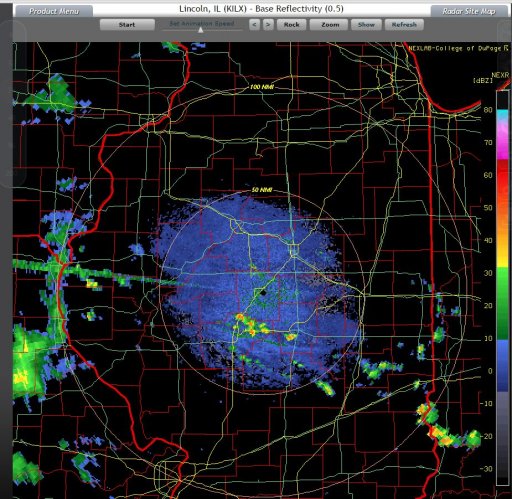The image size is (512, 499).
Task: Step to previous frame with the < button
Action: tap(254, 25)
